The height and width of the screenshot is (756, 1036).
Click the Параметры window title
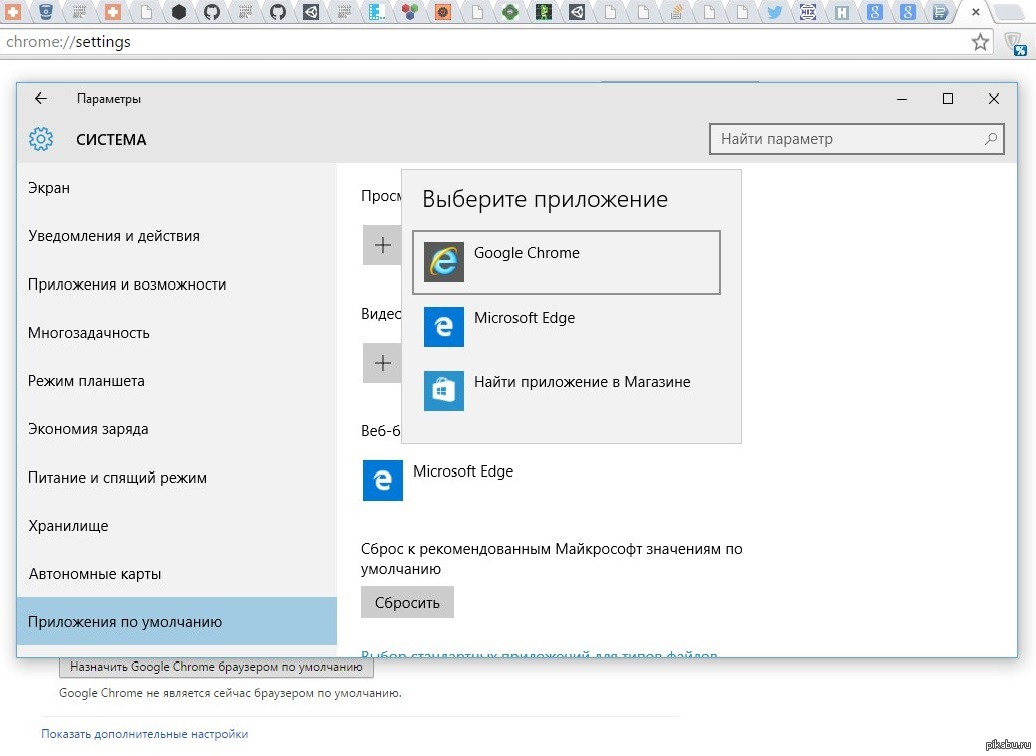(109, 98)
